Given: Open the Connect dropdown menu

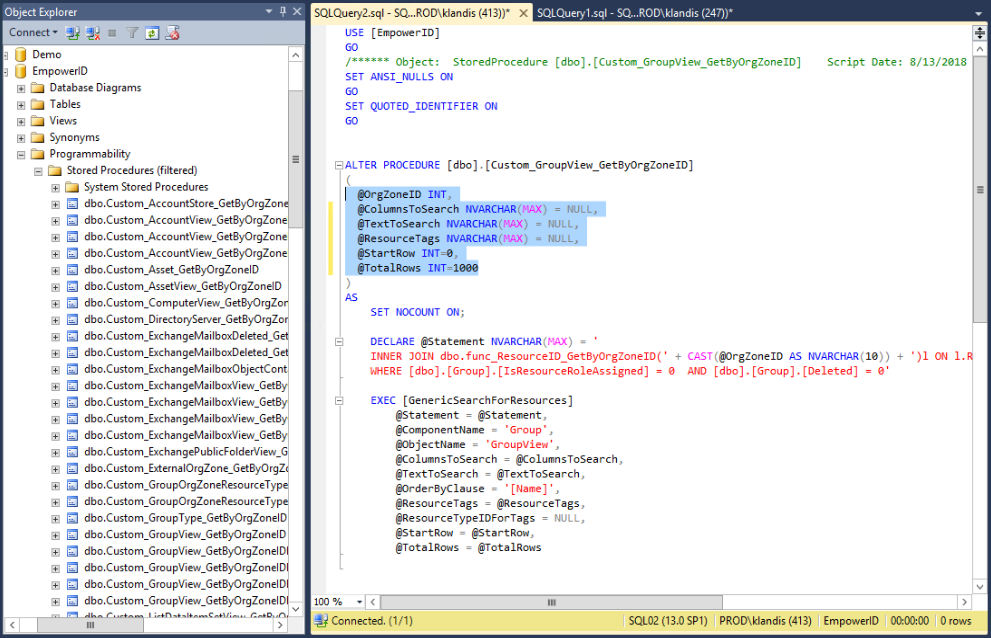Looking at the screenshot, I should point(33,32).
